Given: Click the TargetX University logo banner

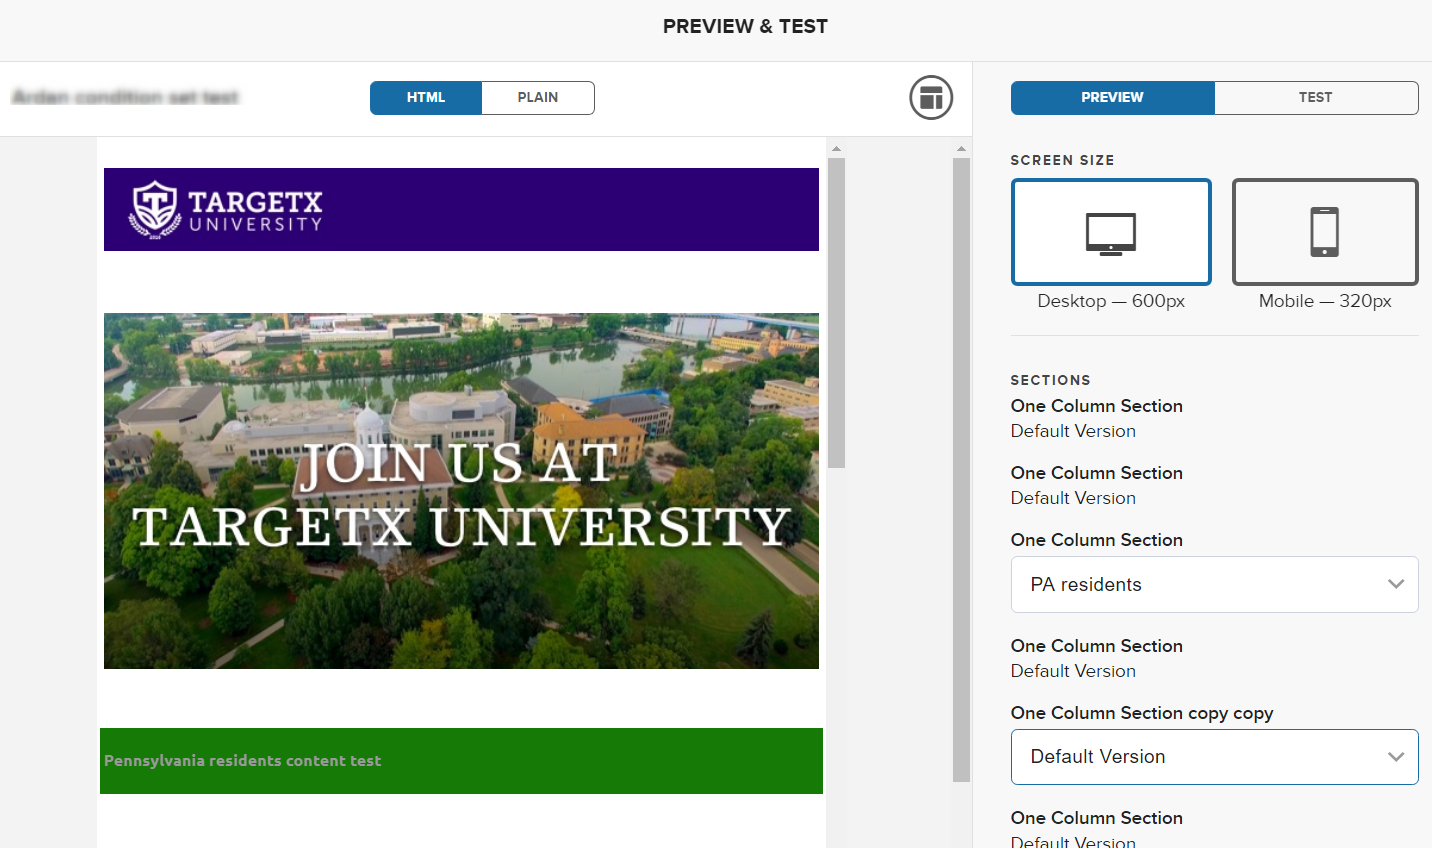Looking at the screenshot, I should tap(461, 209).
